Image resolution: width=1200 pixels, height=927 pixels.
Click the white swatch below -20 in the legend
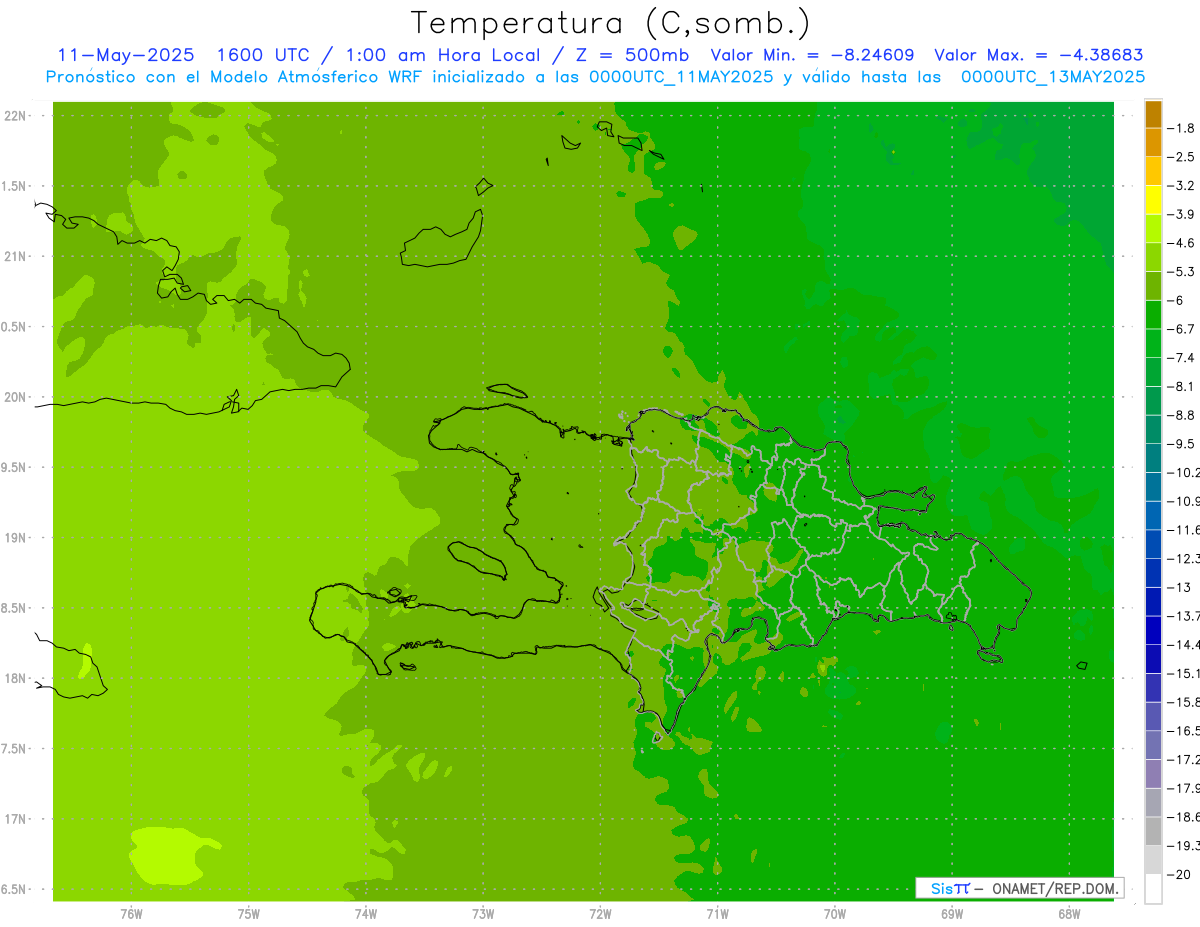1153,888
